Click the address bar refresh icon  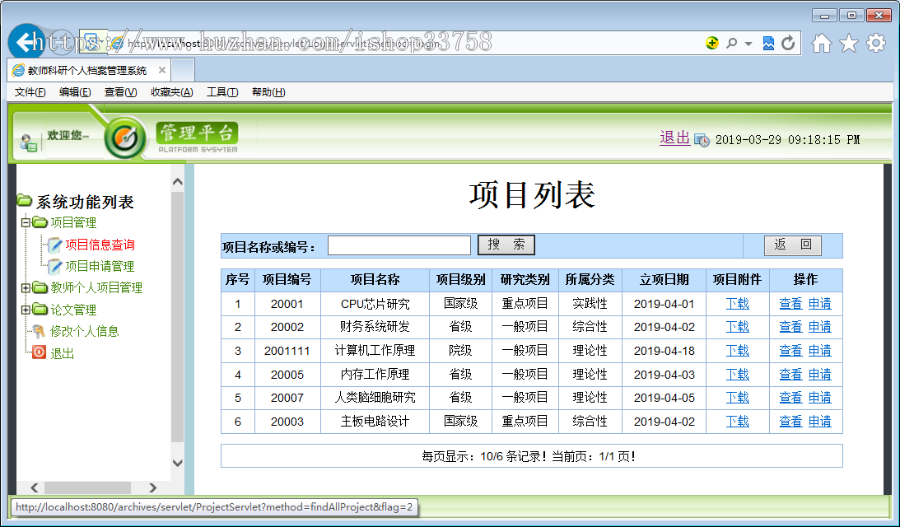coord(789,43)
